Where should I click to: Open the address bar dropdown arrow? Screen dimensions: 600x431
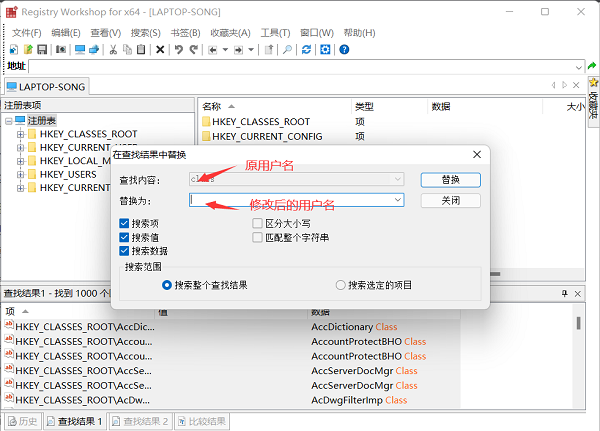579,67
